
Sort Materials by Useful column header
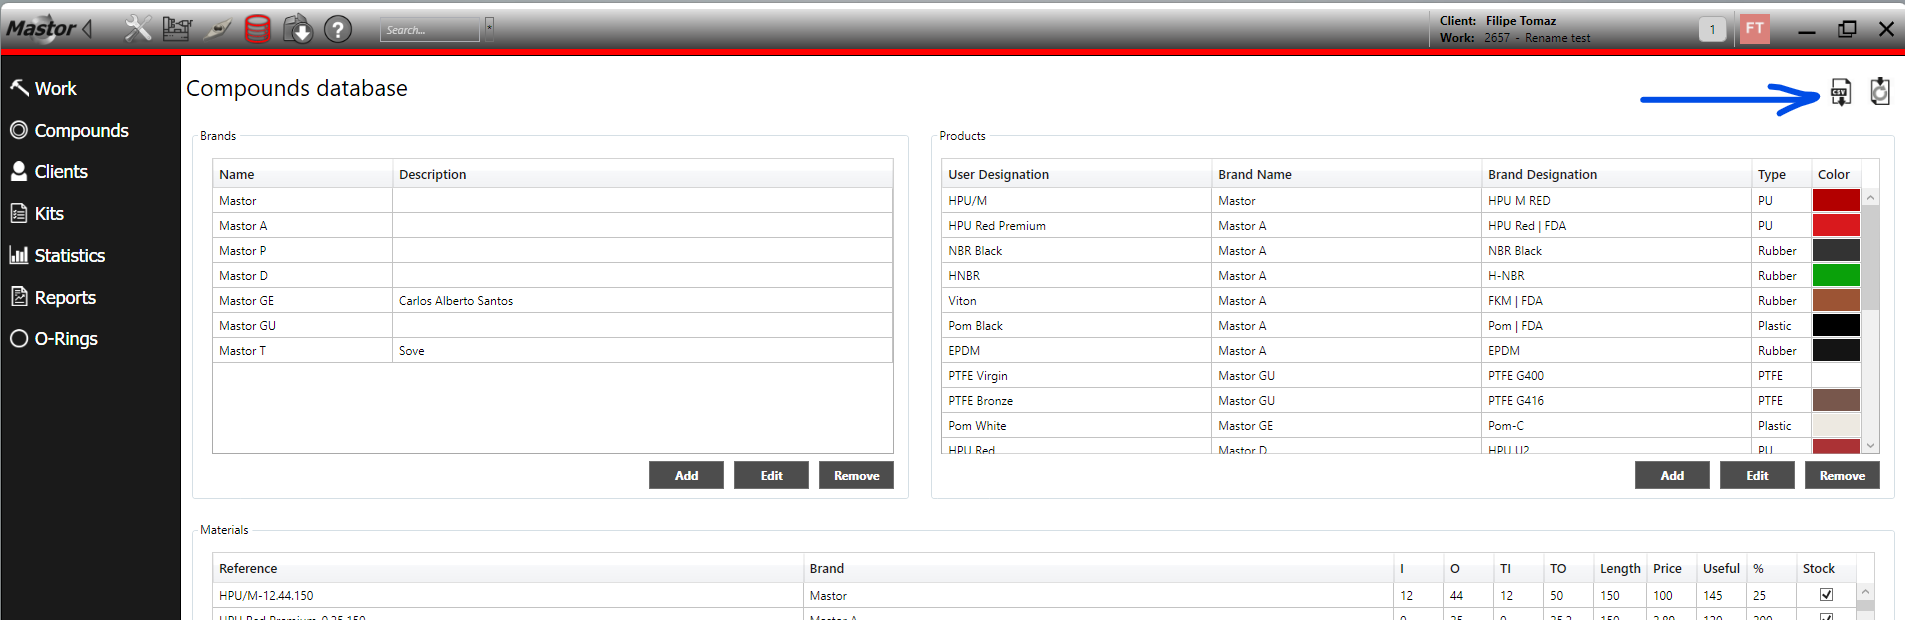(x=1721, y=568)
